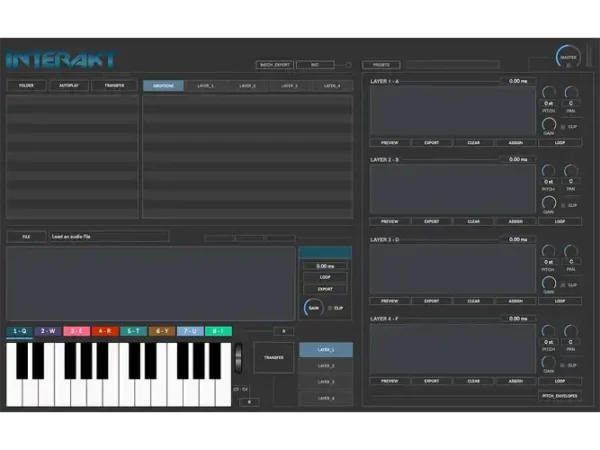Click Layer 2 PITCH knob
The image size is (600, 450).
click(x=548, y=171)
